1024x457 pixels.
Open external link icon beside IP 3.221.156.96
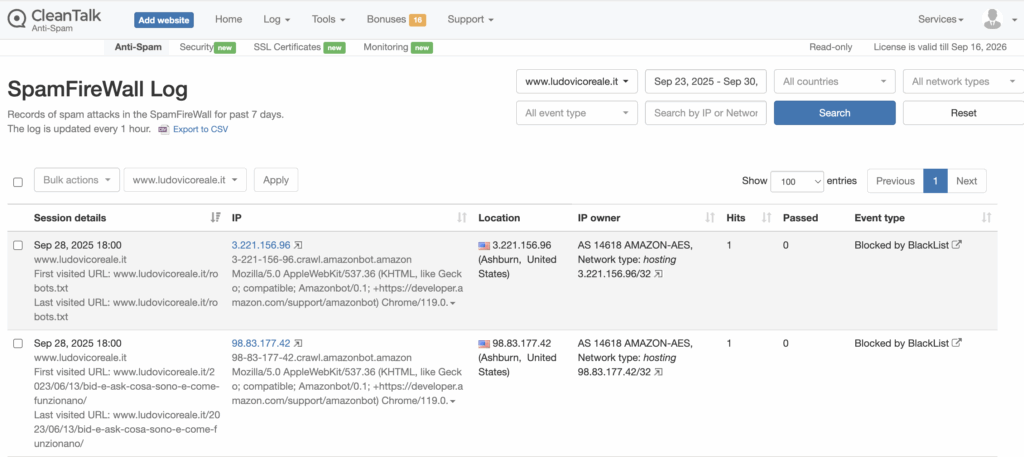click(x=298, y=245)
